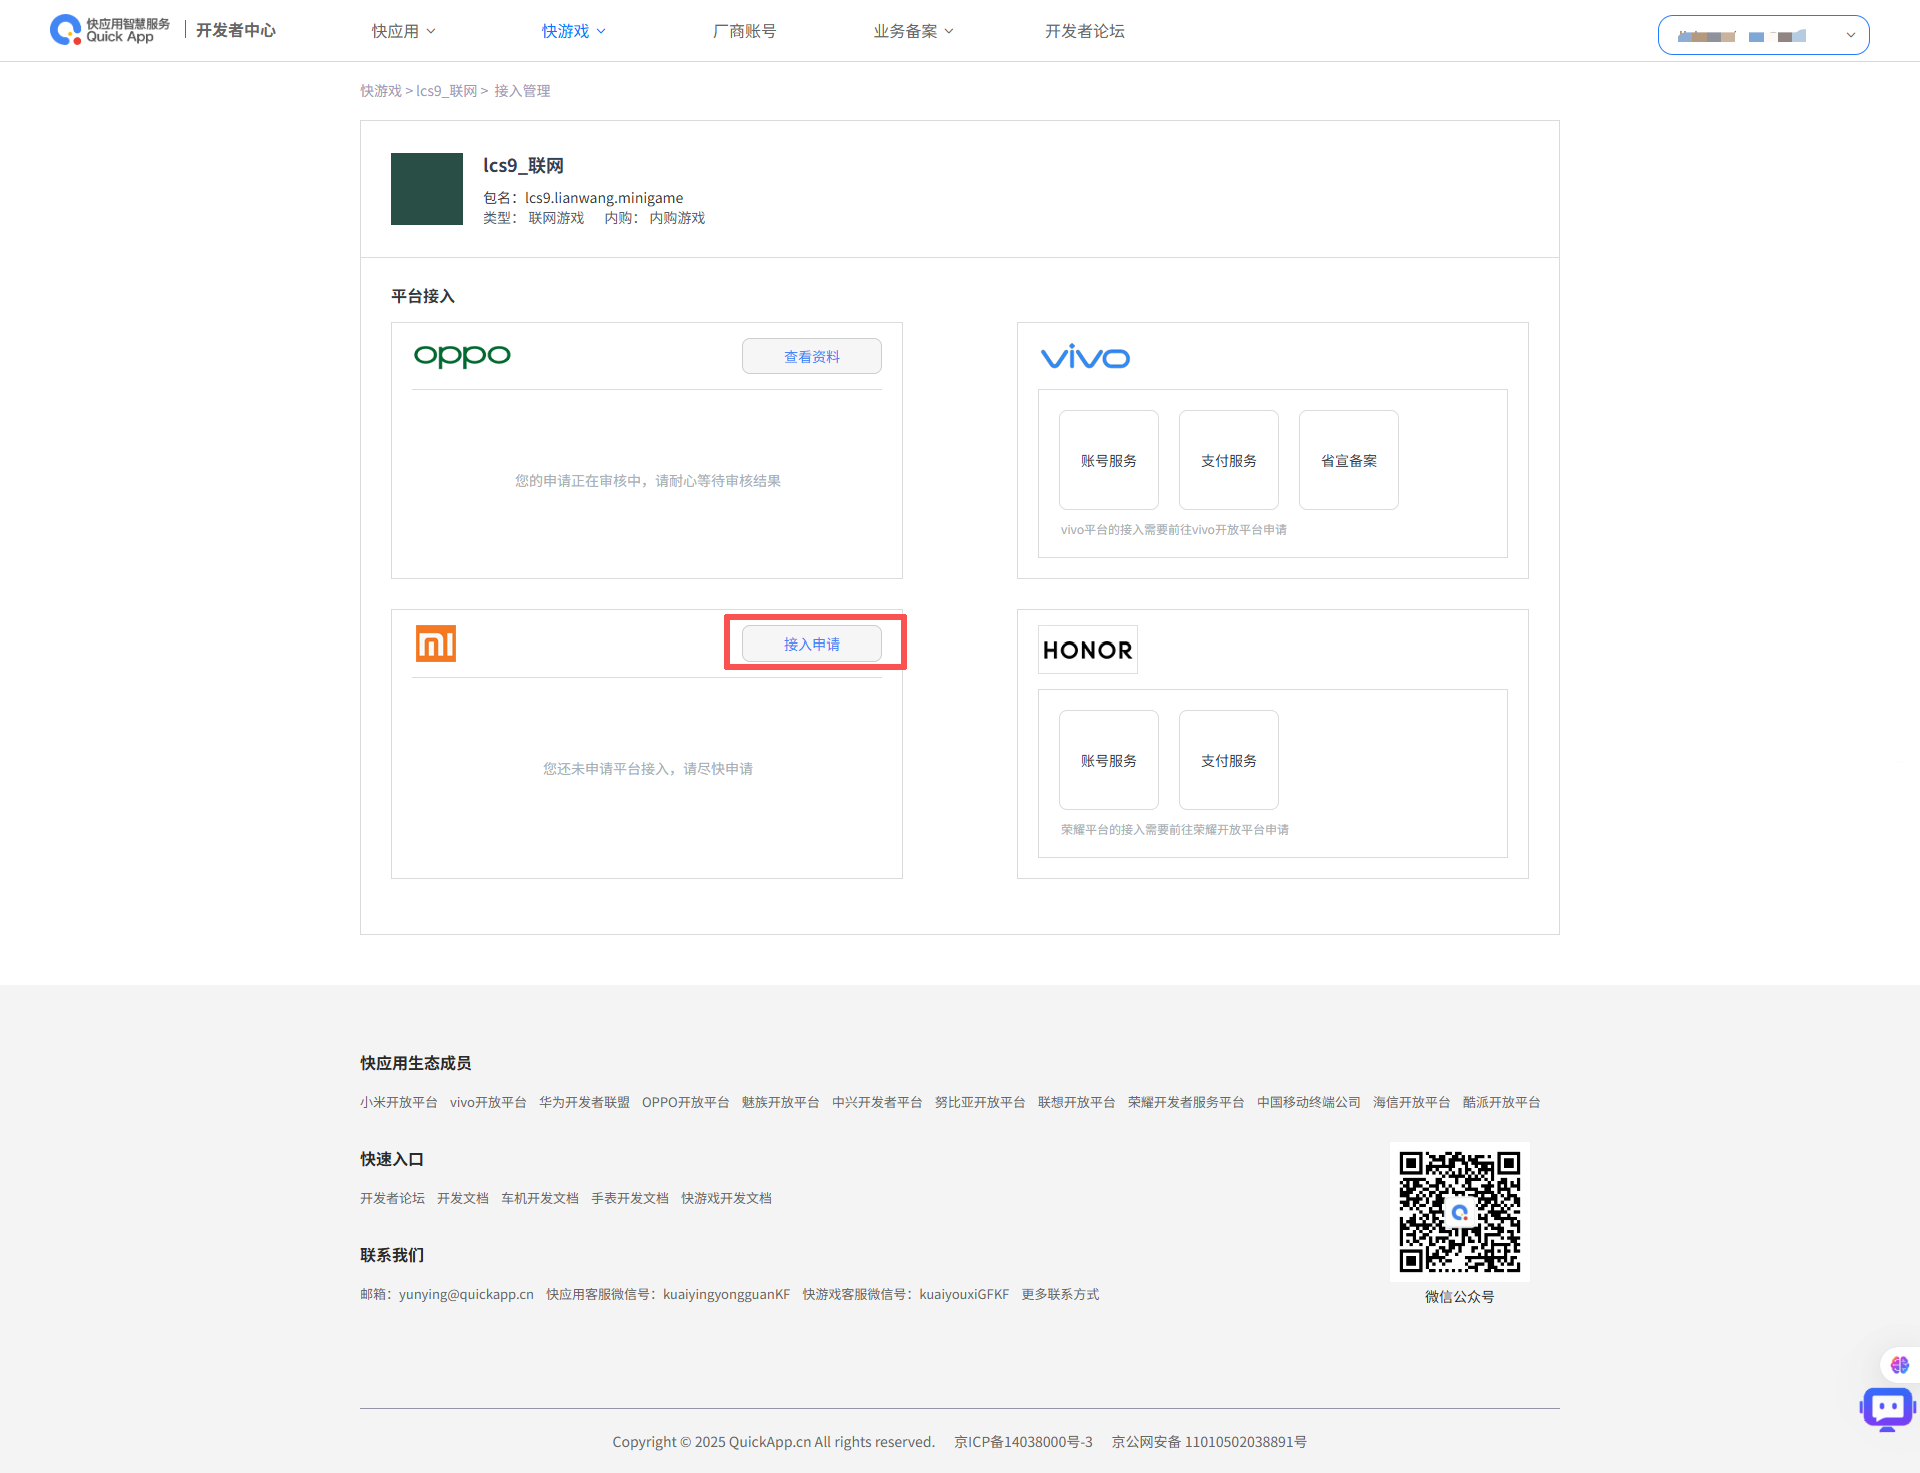Click the OPPO logo
Image resolution: width=1920 pixels, height=1473 pixels.
(x=462, y=356)
